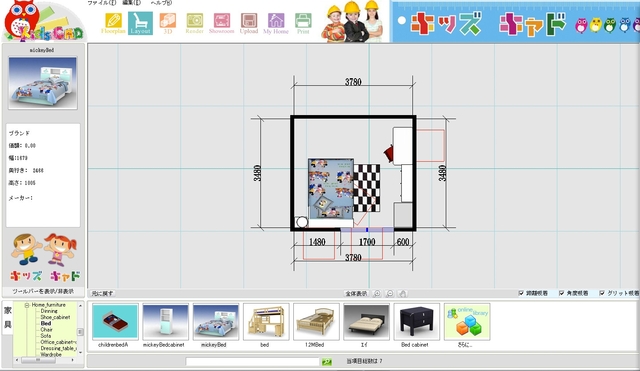Switch to 3D view icon

coord(167,23)
